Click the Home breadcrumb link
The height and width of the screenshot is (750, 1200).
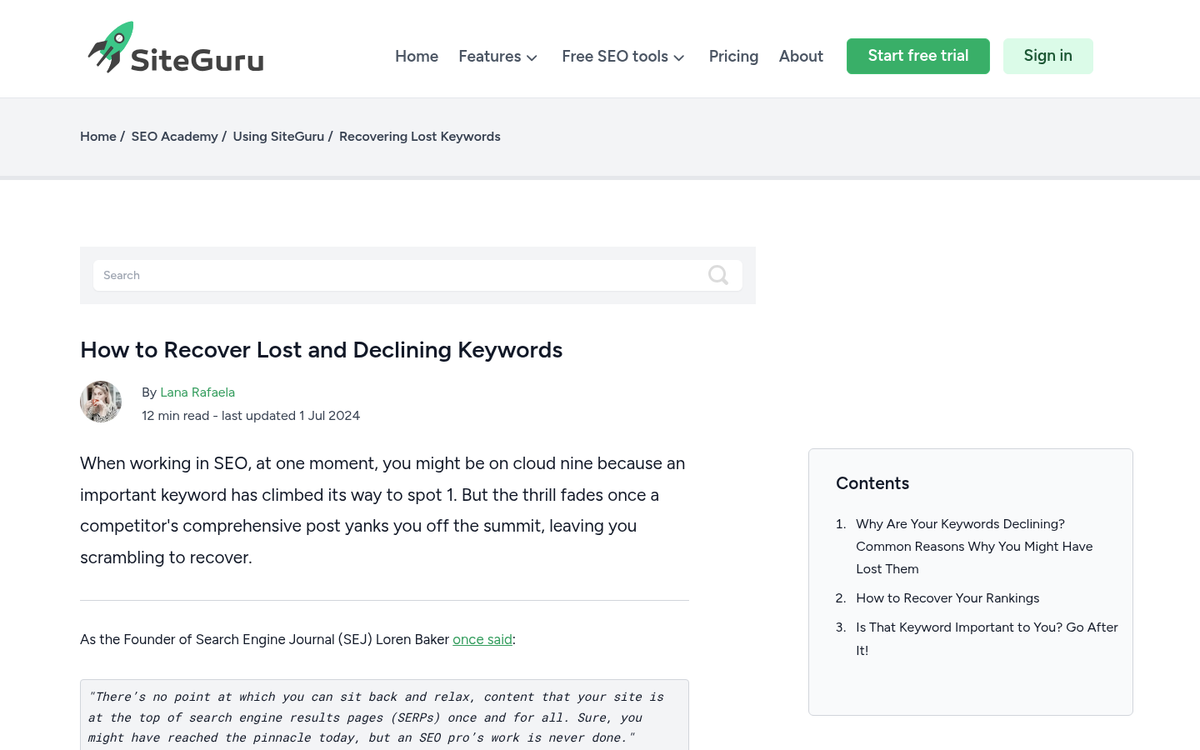97,136
